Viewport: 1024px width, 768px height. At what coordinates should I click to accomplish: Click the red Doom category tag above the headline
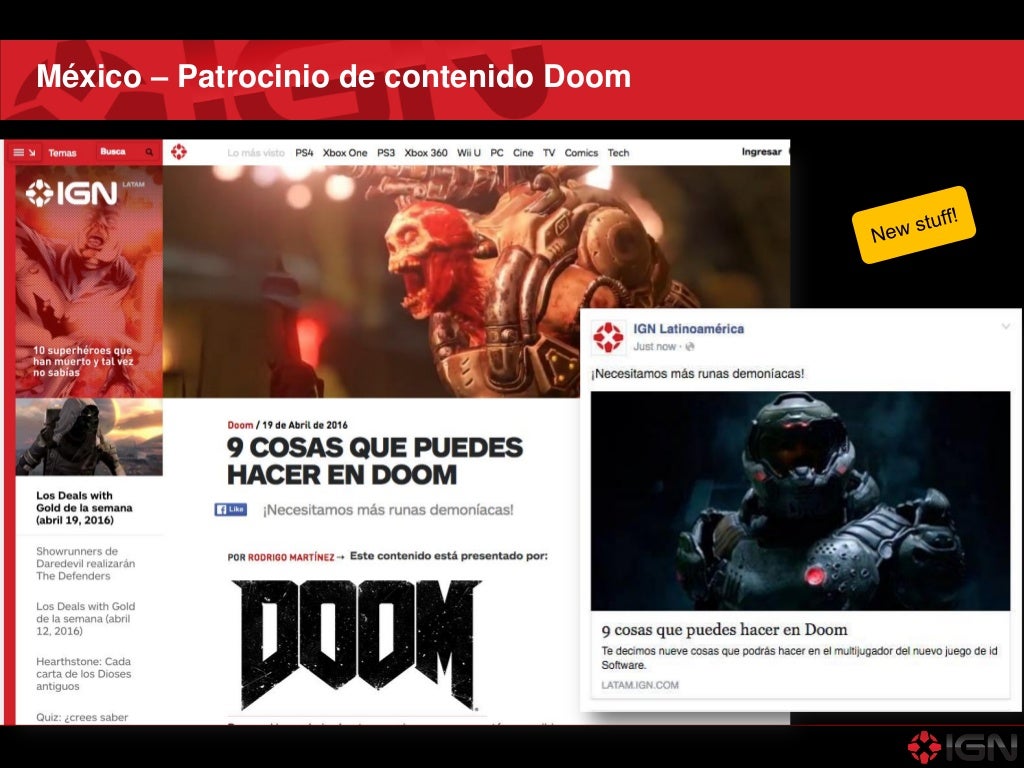pos(240,424)
